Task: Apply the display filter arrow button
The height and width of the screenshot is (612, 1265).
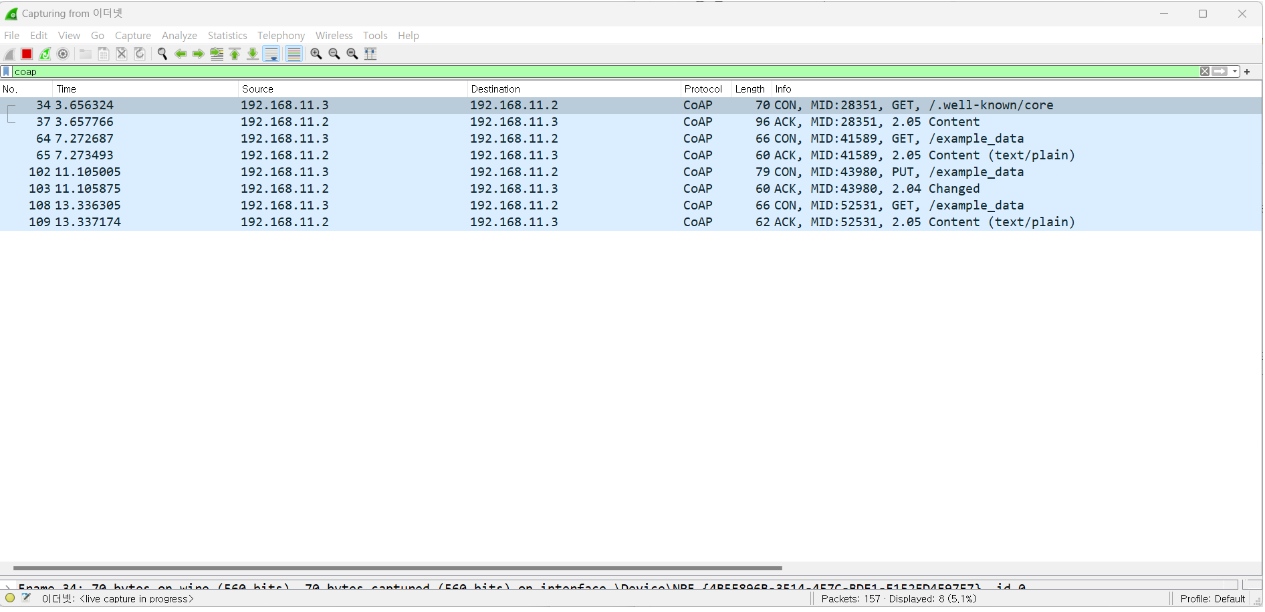Action: pos(1219,72)
